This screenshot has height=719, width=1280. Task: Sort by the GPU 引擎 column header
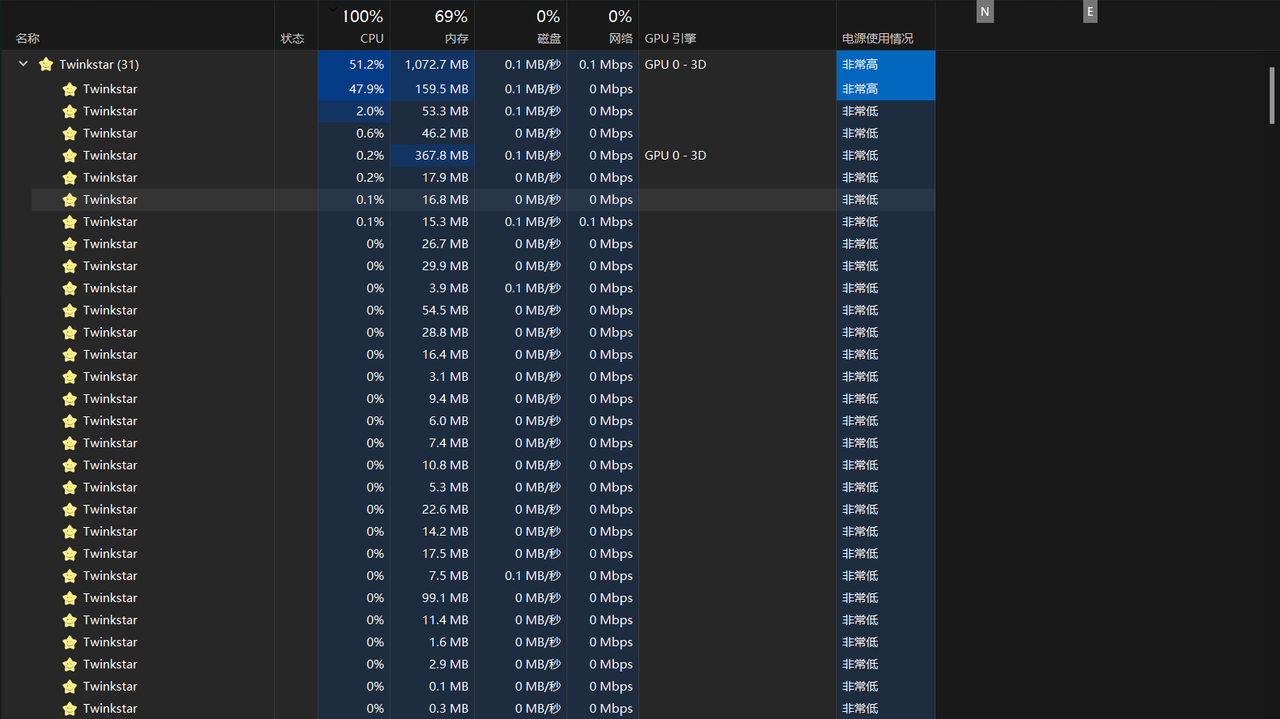pos(670,39)
